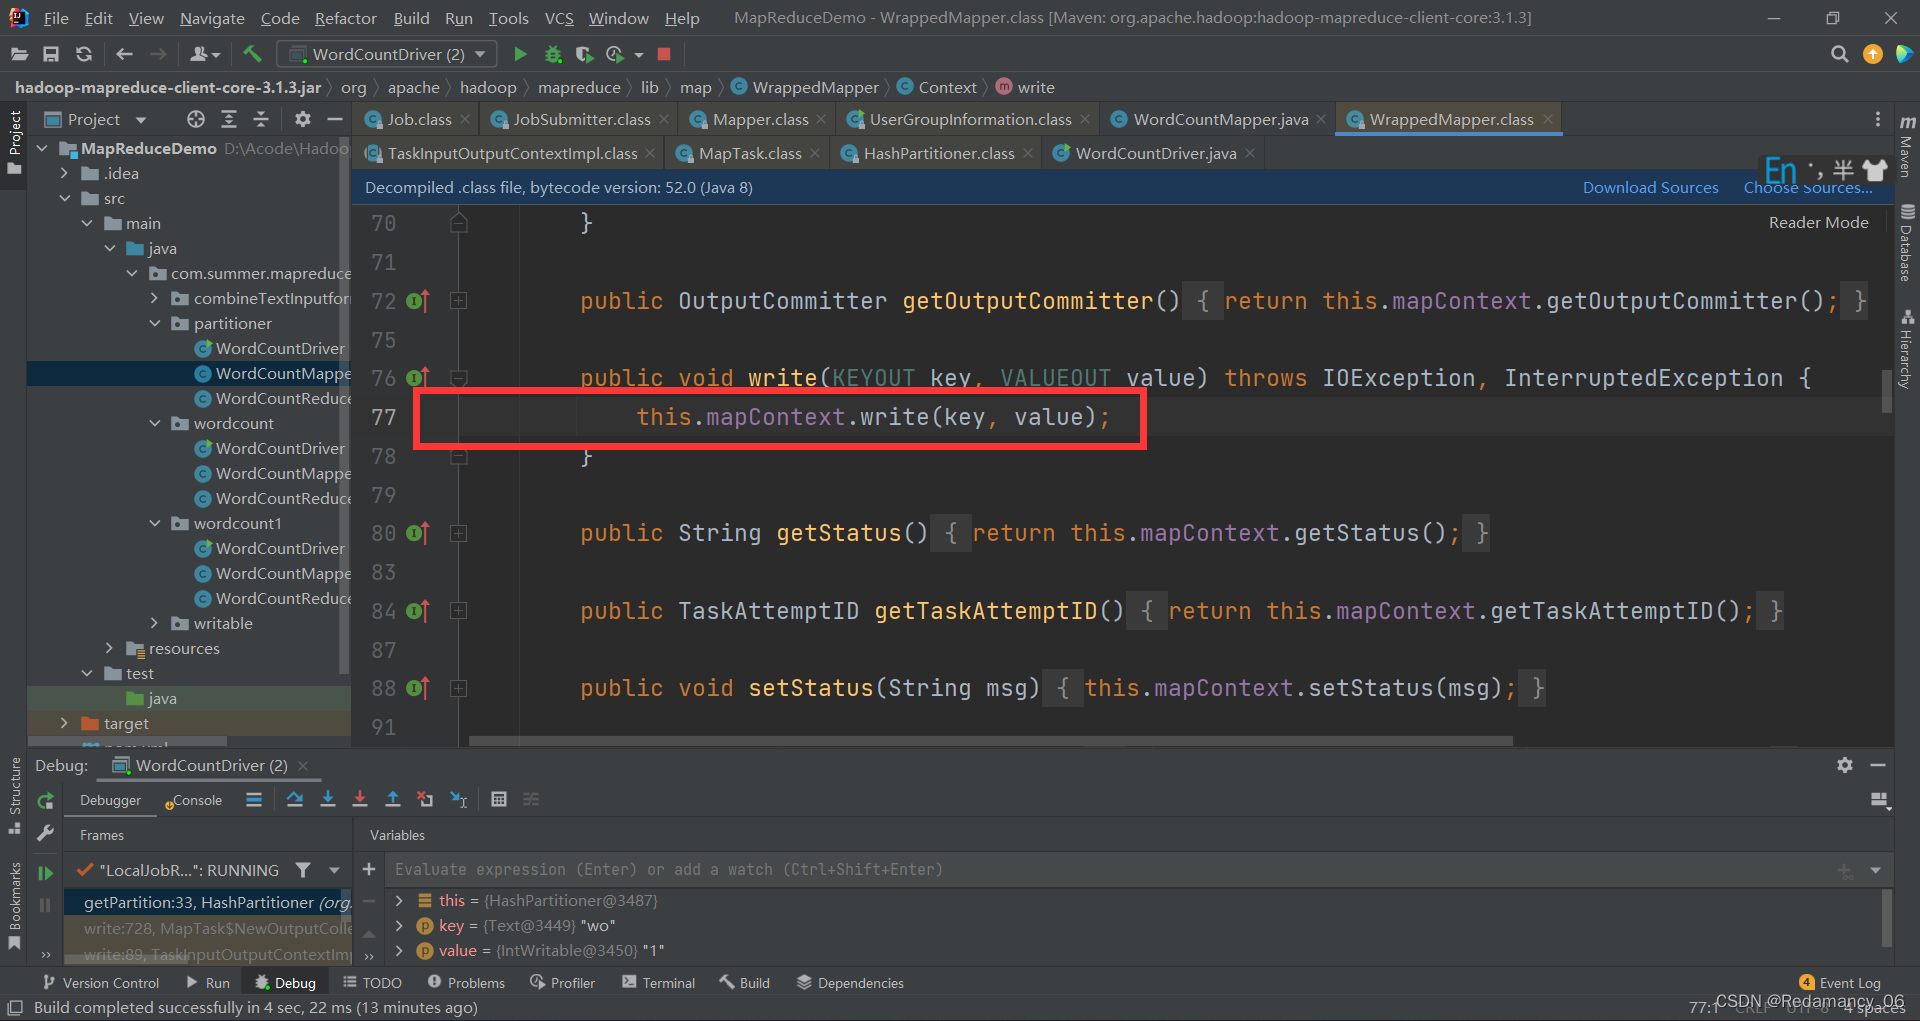Viewport: 1920px width, 1021px height.
Task: Expand line 72 folded code
Action: (459, 300)
